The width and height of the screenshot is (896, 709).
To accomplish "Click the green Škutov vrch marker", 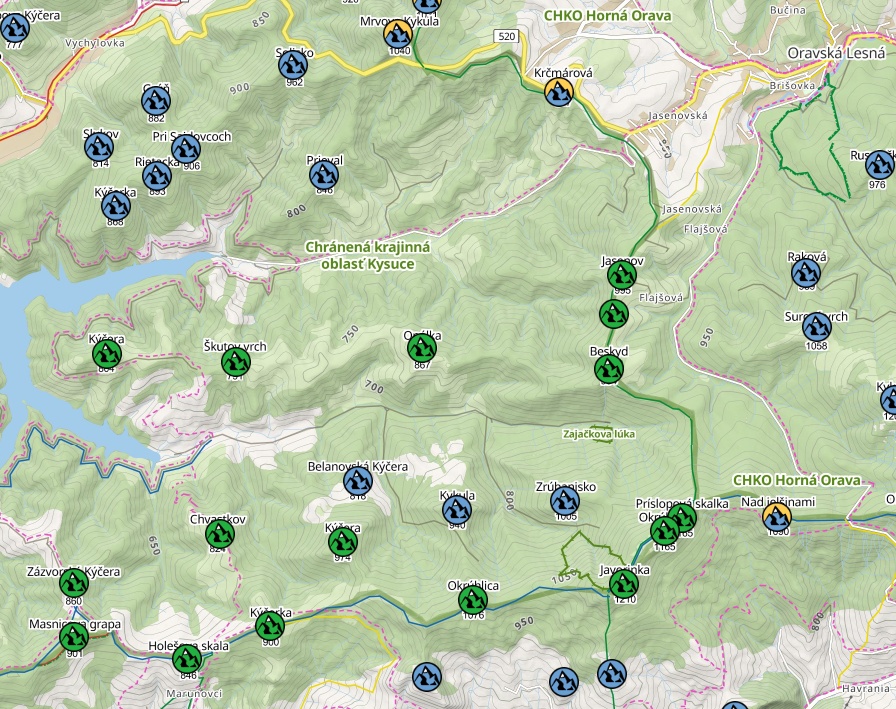I will point(235,361).
